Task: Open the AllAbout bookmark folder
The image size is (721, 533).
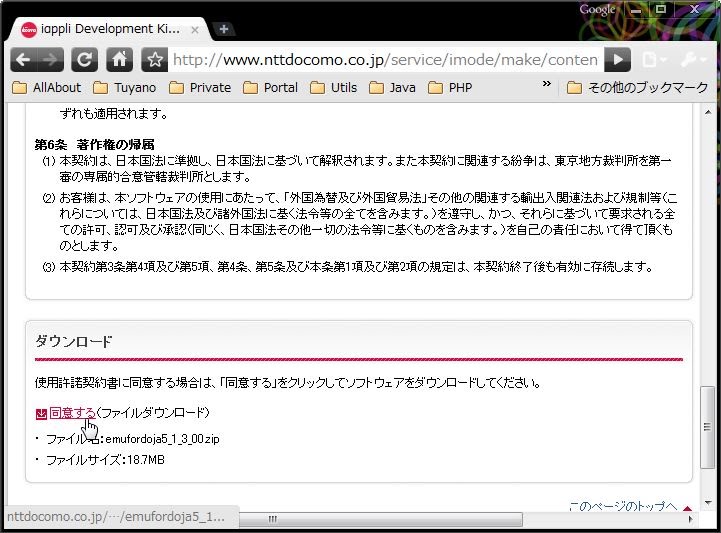Action: pos(47,88)
